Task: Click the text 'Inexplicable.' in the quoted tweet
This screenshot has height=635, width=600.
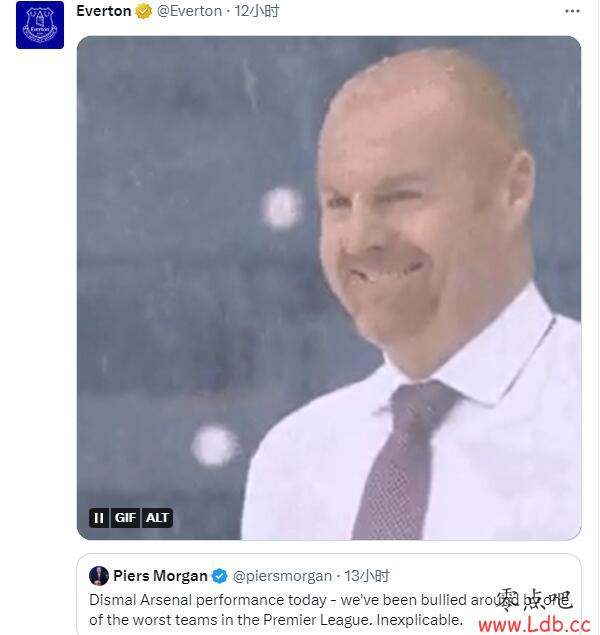Action: click(x=419, y=620)
